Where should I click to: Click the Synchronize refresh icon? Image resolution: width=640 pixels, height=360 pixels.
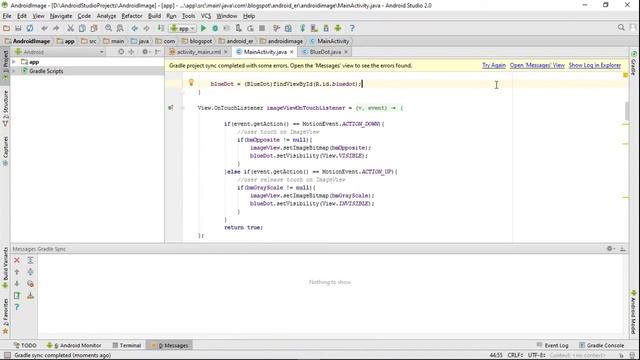tap(30, 28)
